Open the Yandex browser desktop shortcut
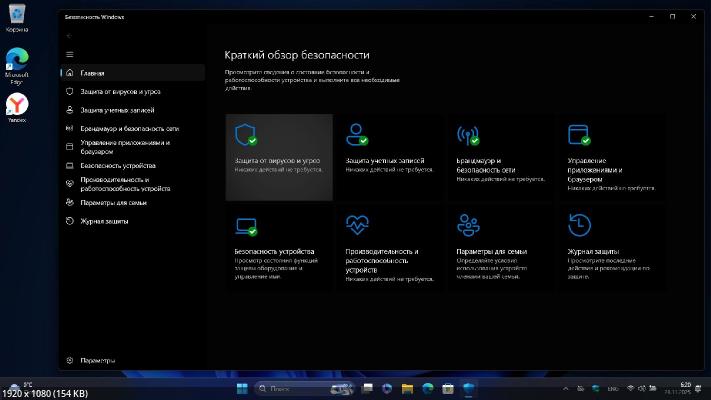711x400 pixels. click(x=17, y=105)
